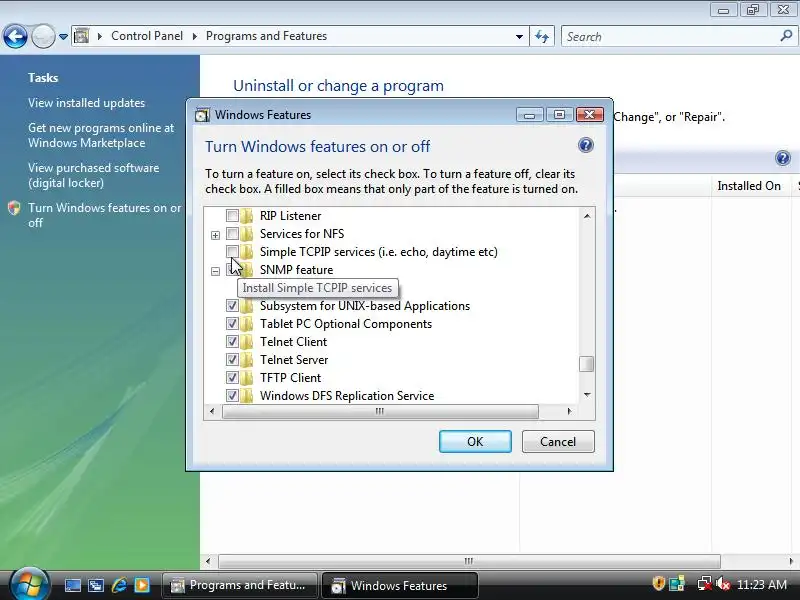Image resolution: width=800 pixels, height=600 pixels.
Task: Open Get new programs online at Windows Marketplace
Action: point(101,135)
